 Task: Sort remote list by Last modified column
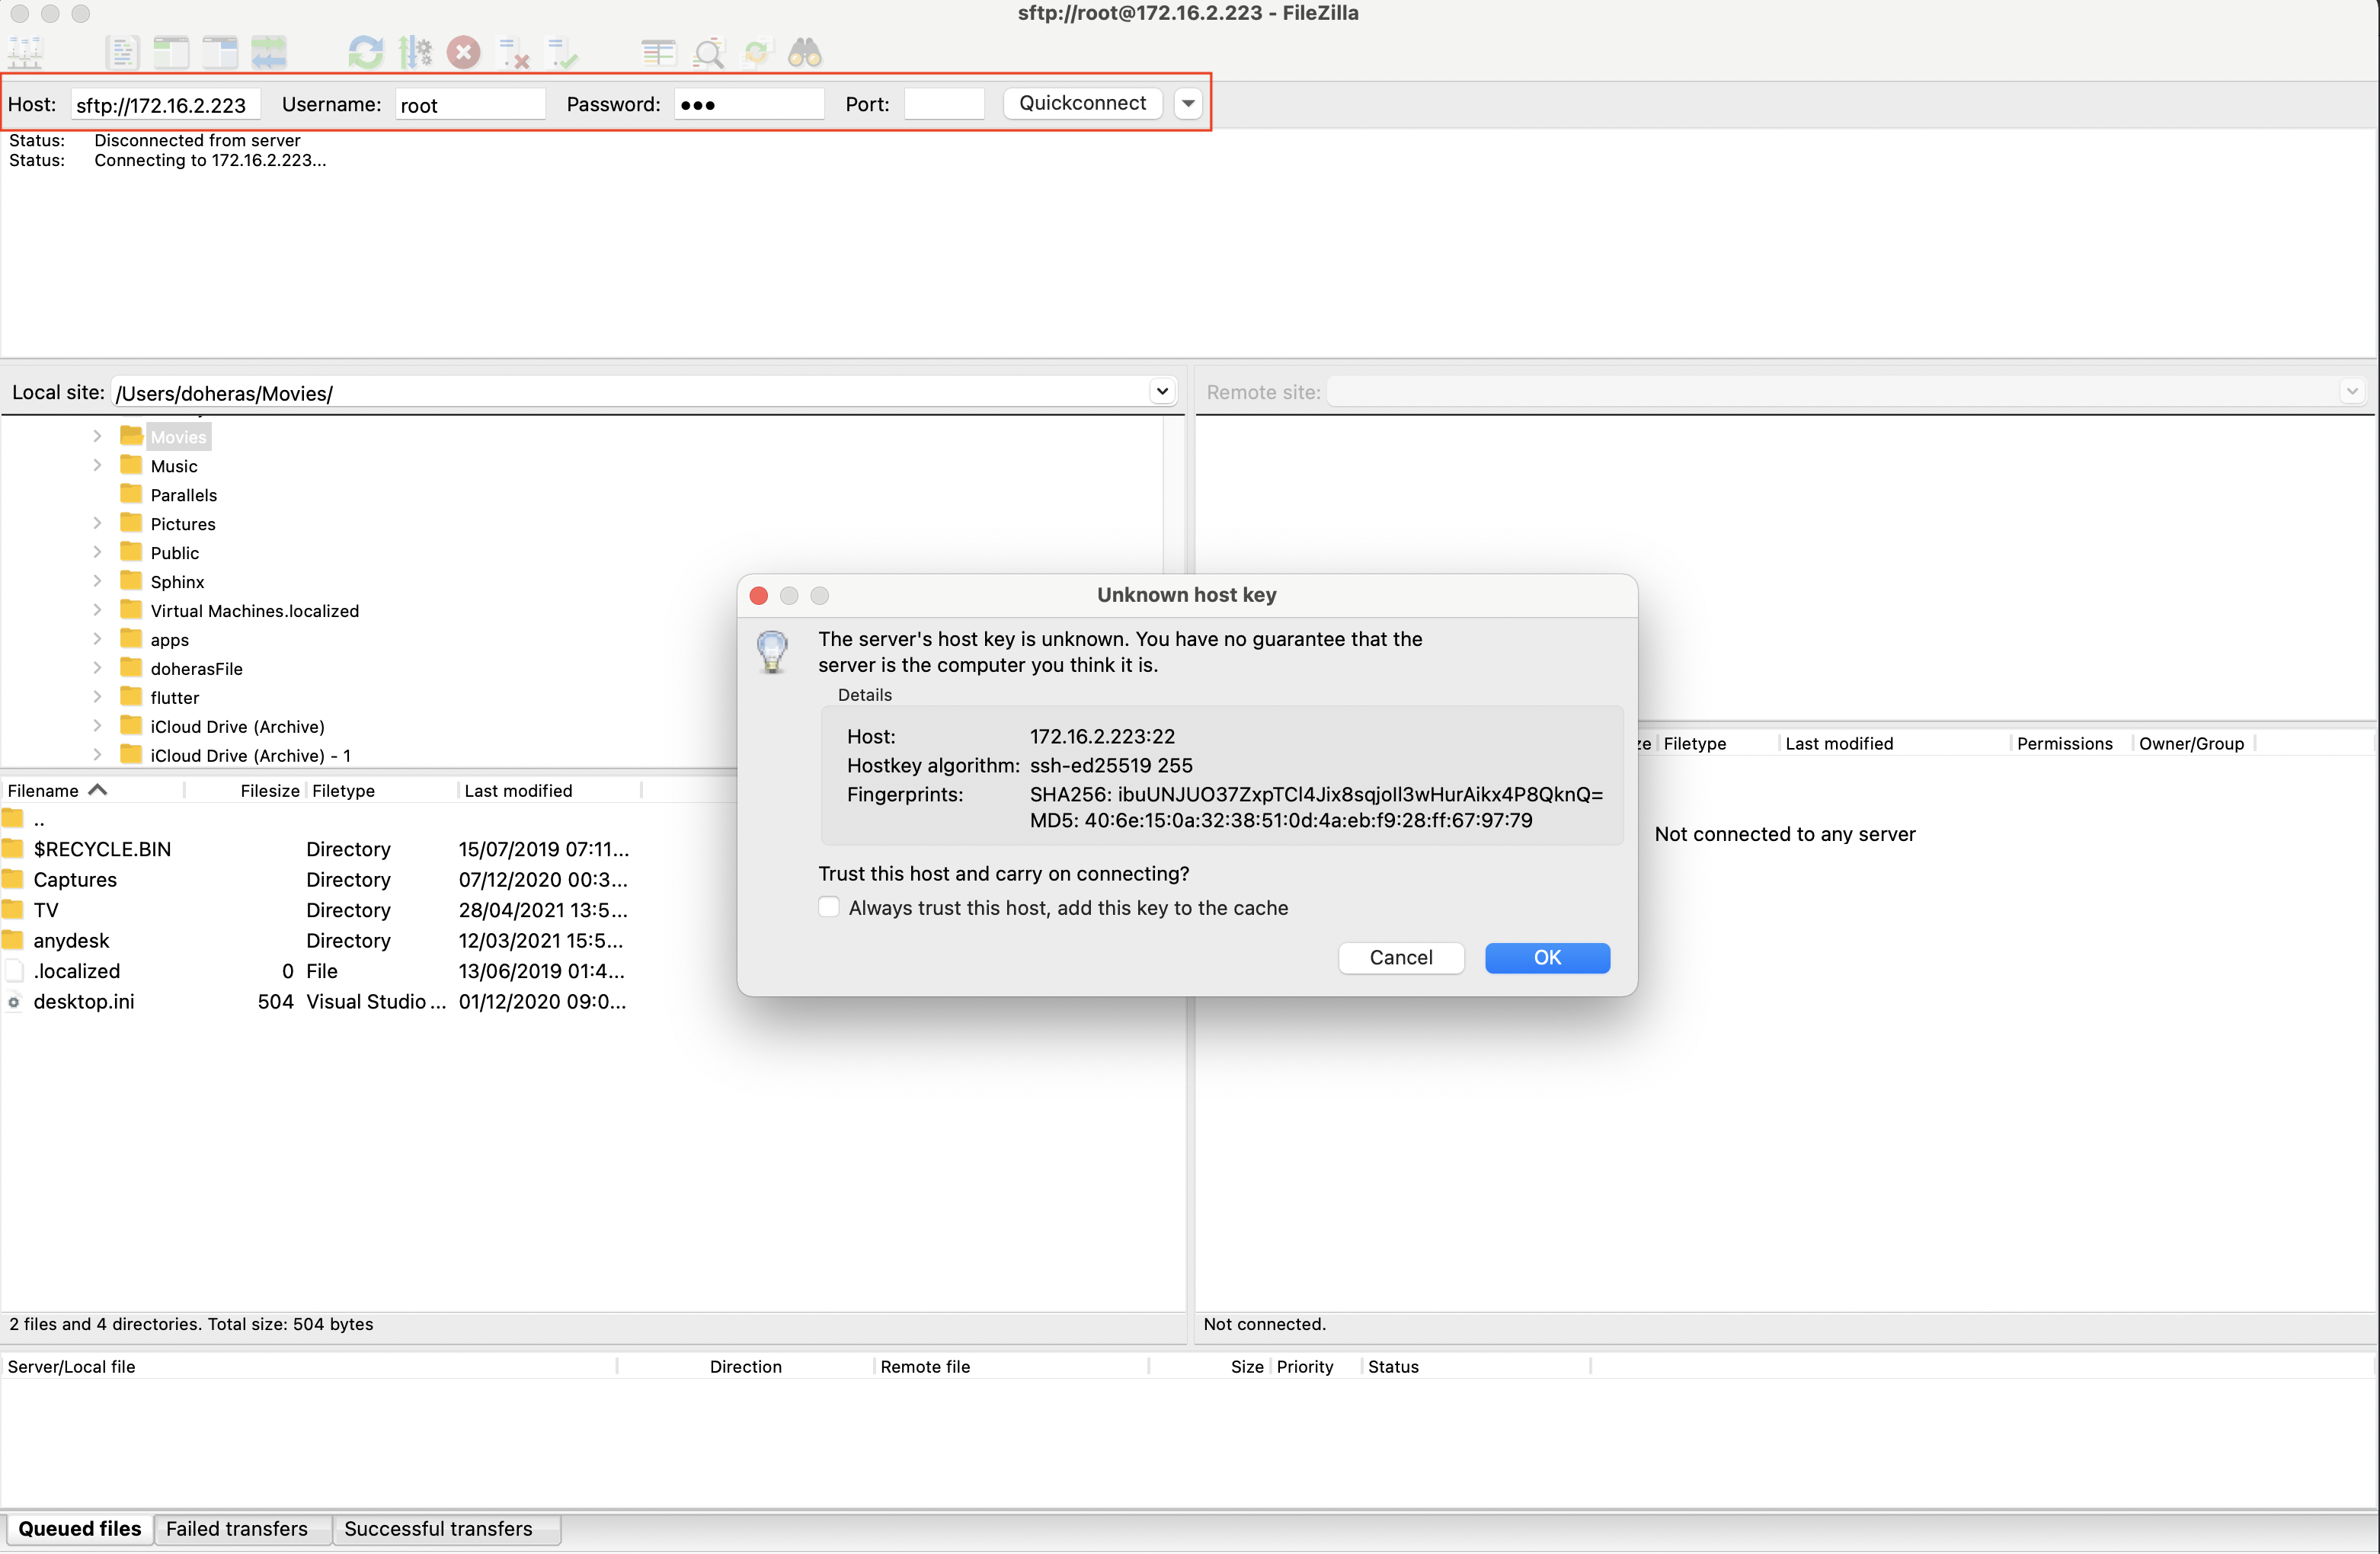click(1894, 743)
